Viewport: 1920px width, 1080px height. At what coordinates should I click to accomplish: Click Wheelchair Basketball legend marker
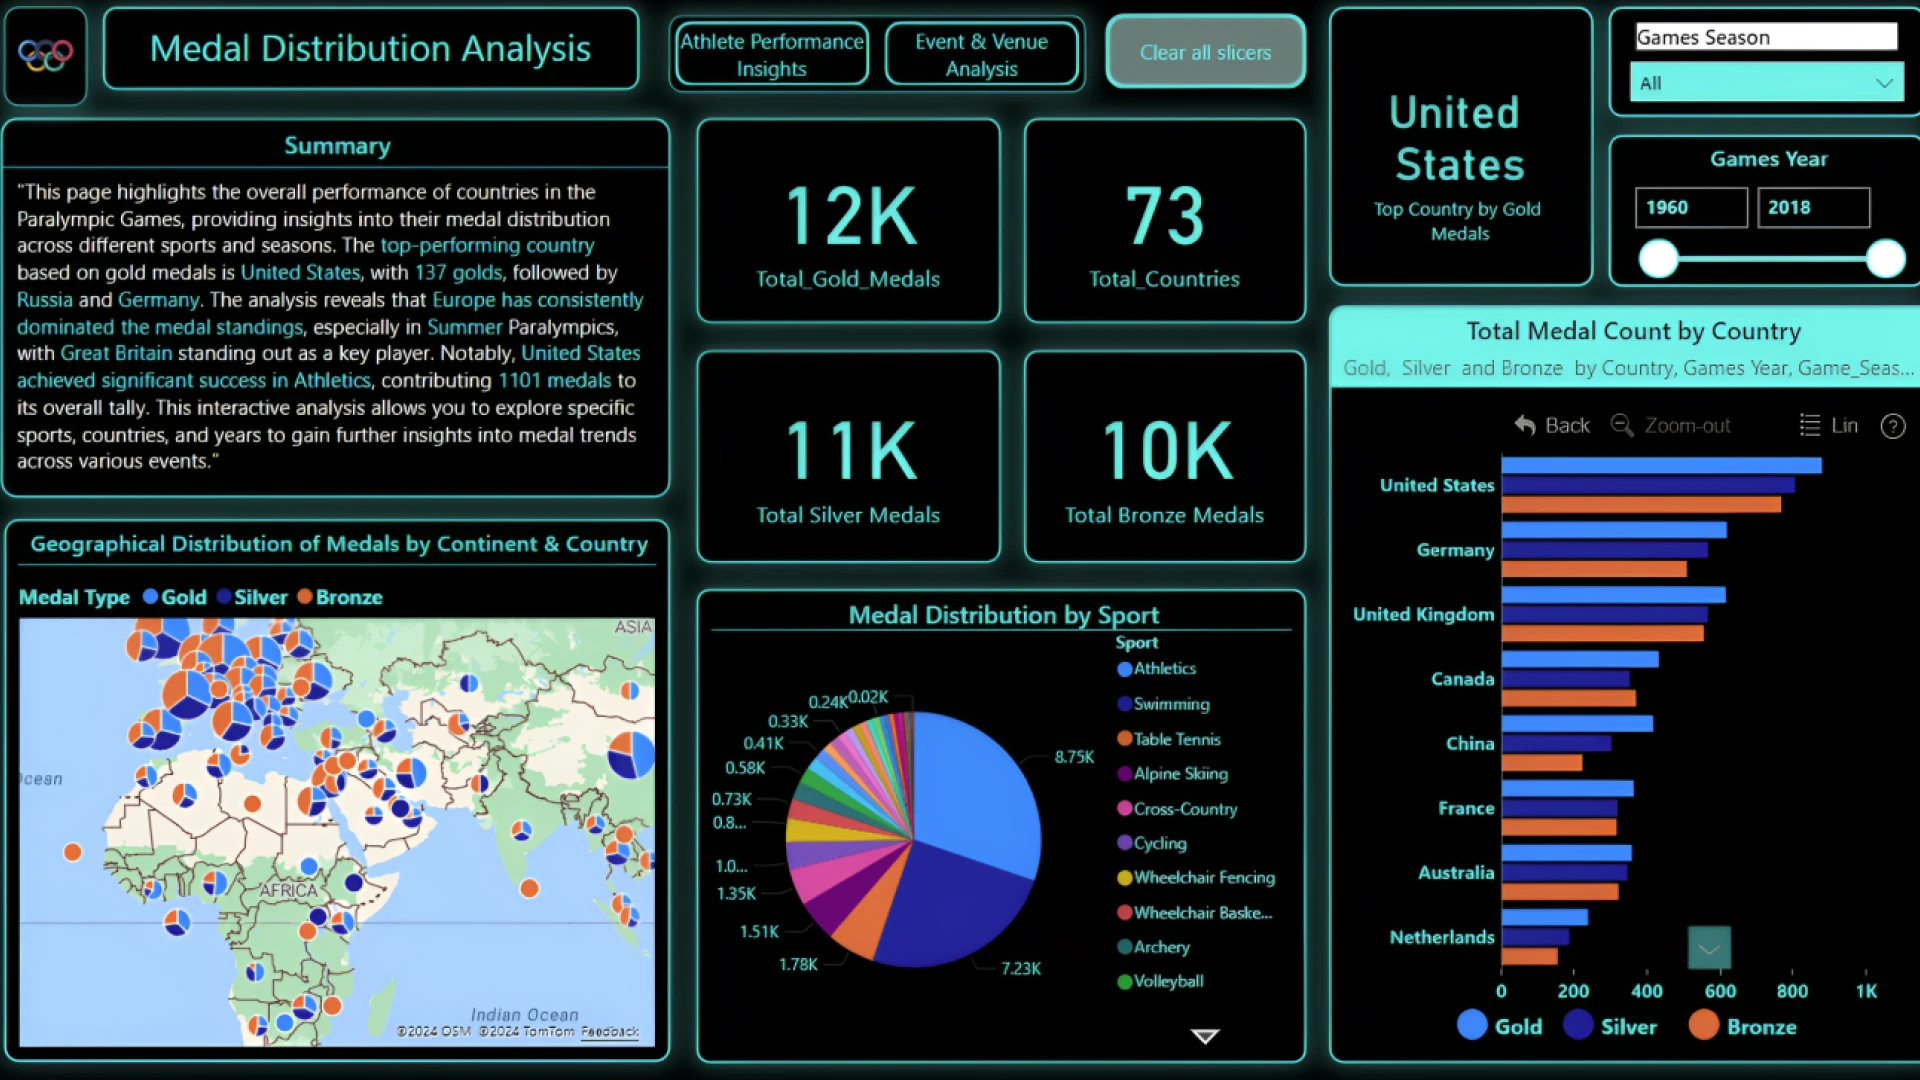pyautogui.click(x=1124, y=913)
